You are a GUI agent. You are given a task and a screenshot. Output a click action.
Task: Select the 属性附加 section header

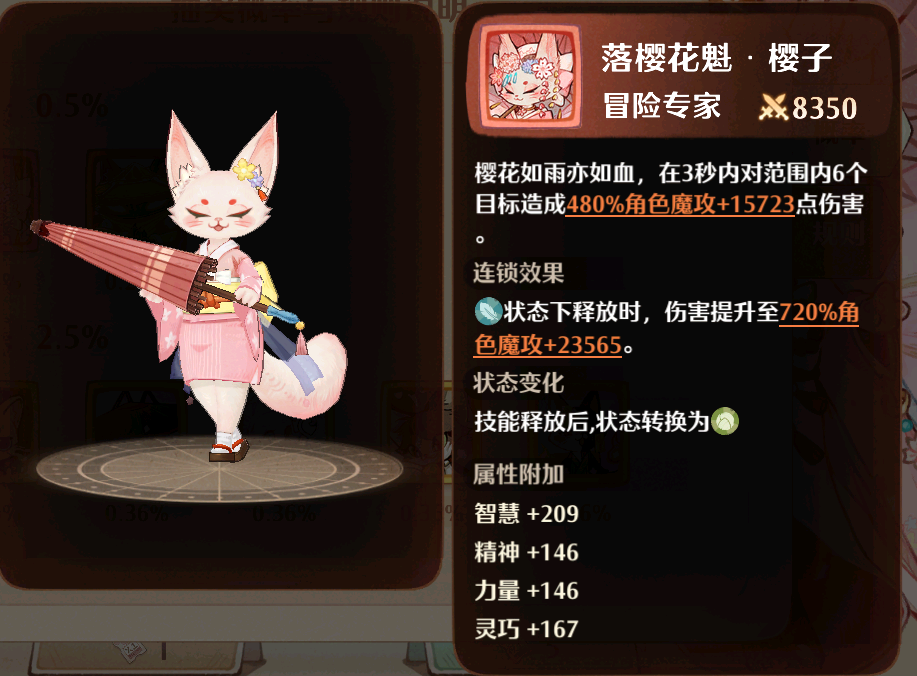coord(518,474)
